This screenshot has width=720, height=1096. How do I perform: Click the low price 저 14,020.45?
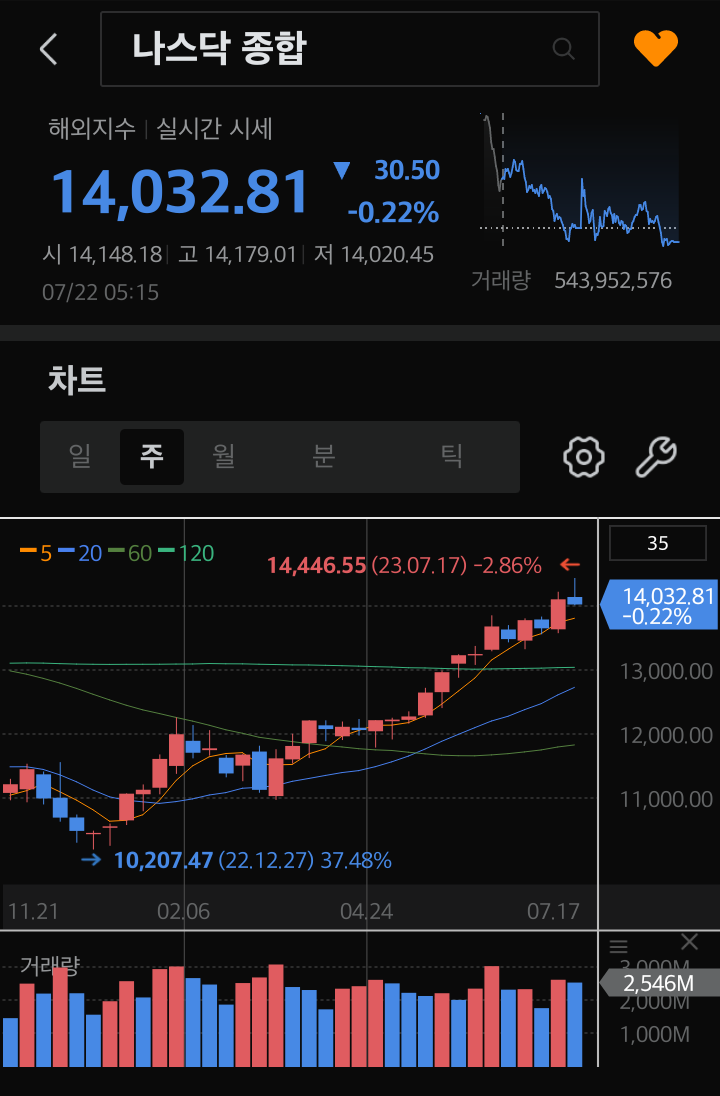tap(373, 254)
